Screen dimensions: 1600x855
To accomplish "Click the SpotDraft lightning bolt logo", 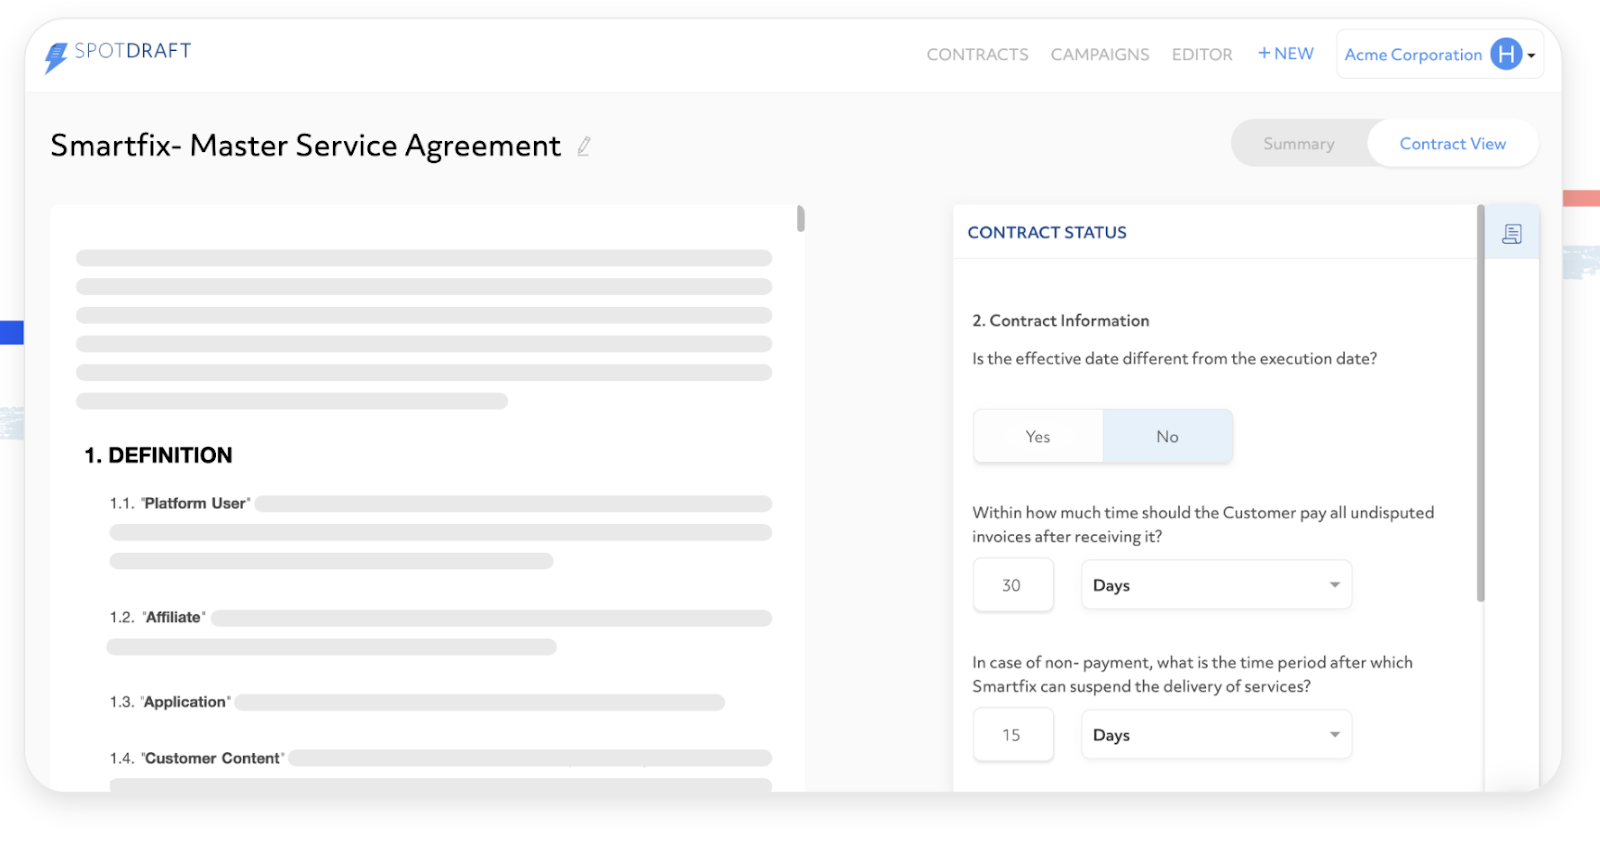I will pyautogui.click(x=56, y=58).
